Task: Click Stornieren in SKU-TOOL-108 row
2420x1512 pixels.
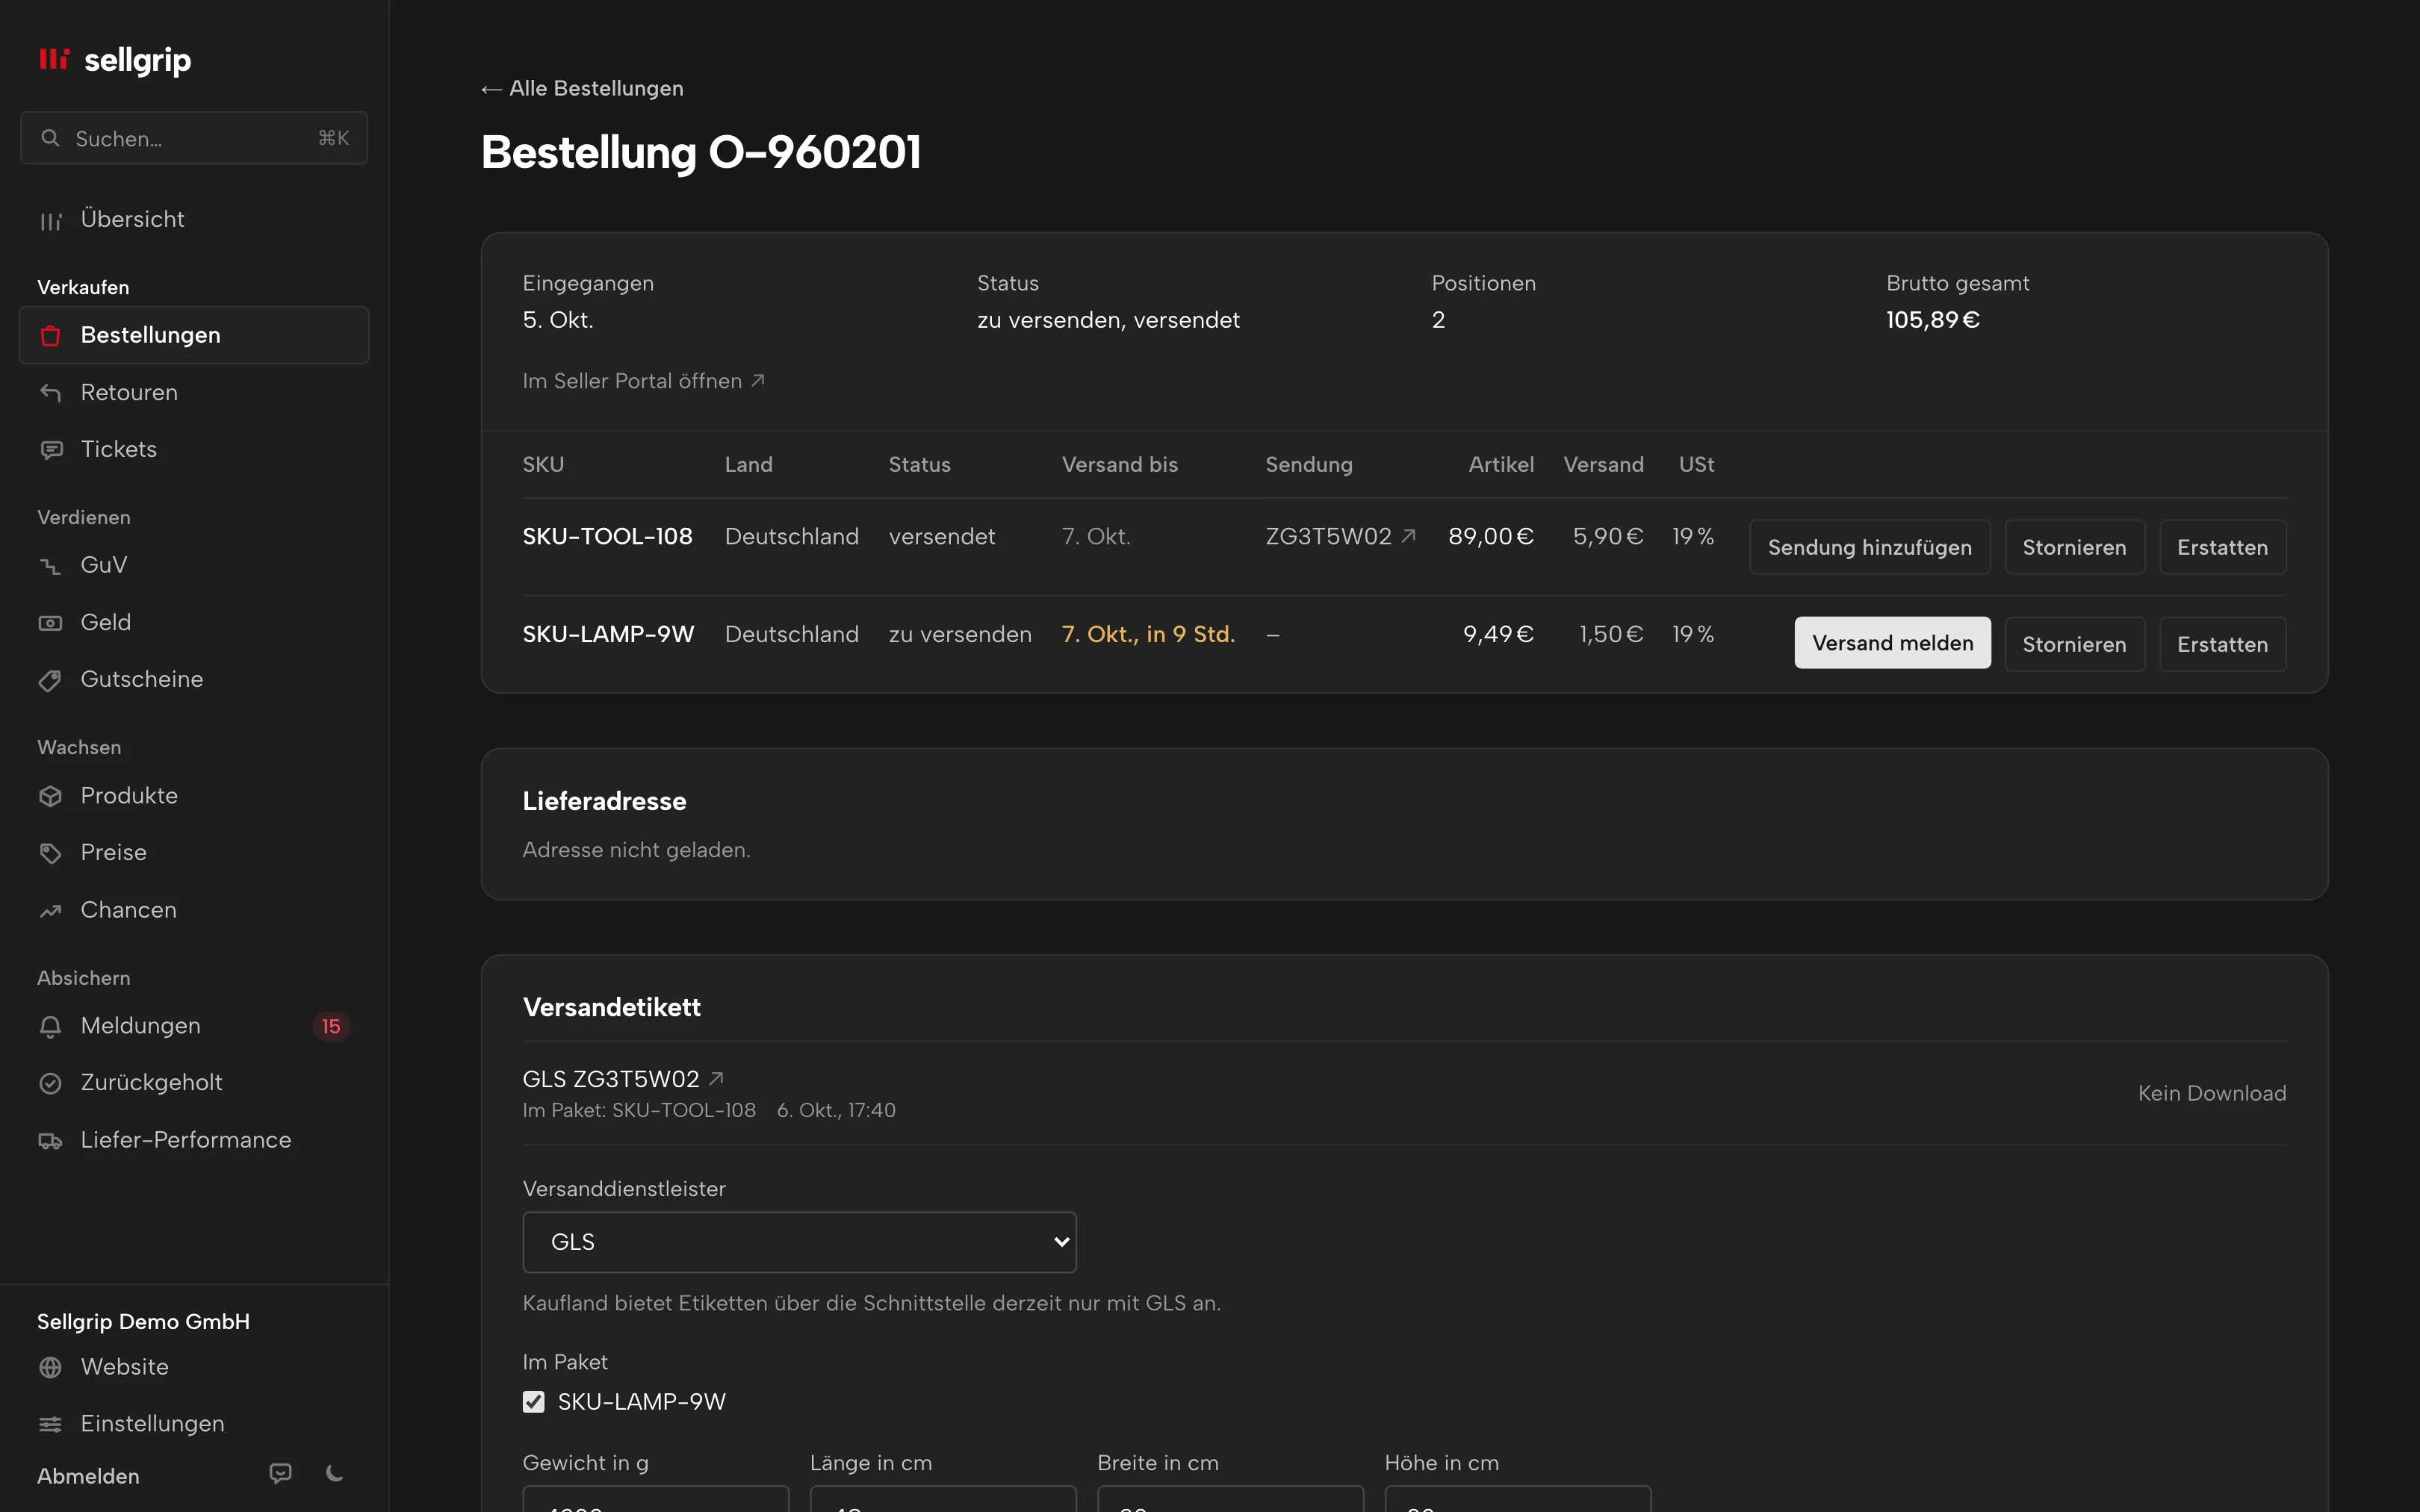Action: tap(2074, 547)
